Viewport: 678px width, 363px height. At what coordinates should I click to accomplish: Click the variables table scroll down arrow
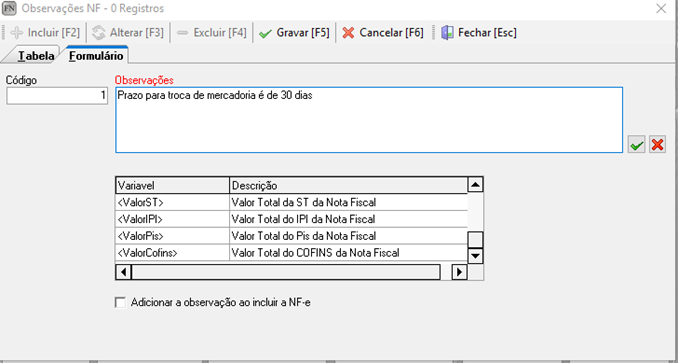476,255
